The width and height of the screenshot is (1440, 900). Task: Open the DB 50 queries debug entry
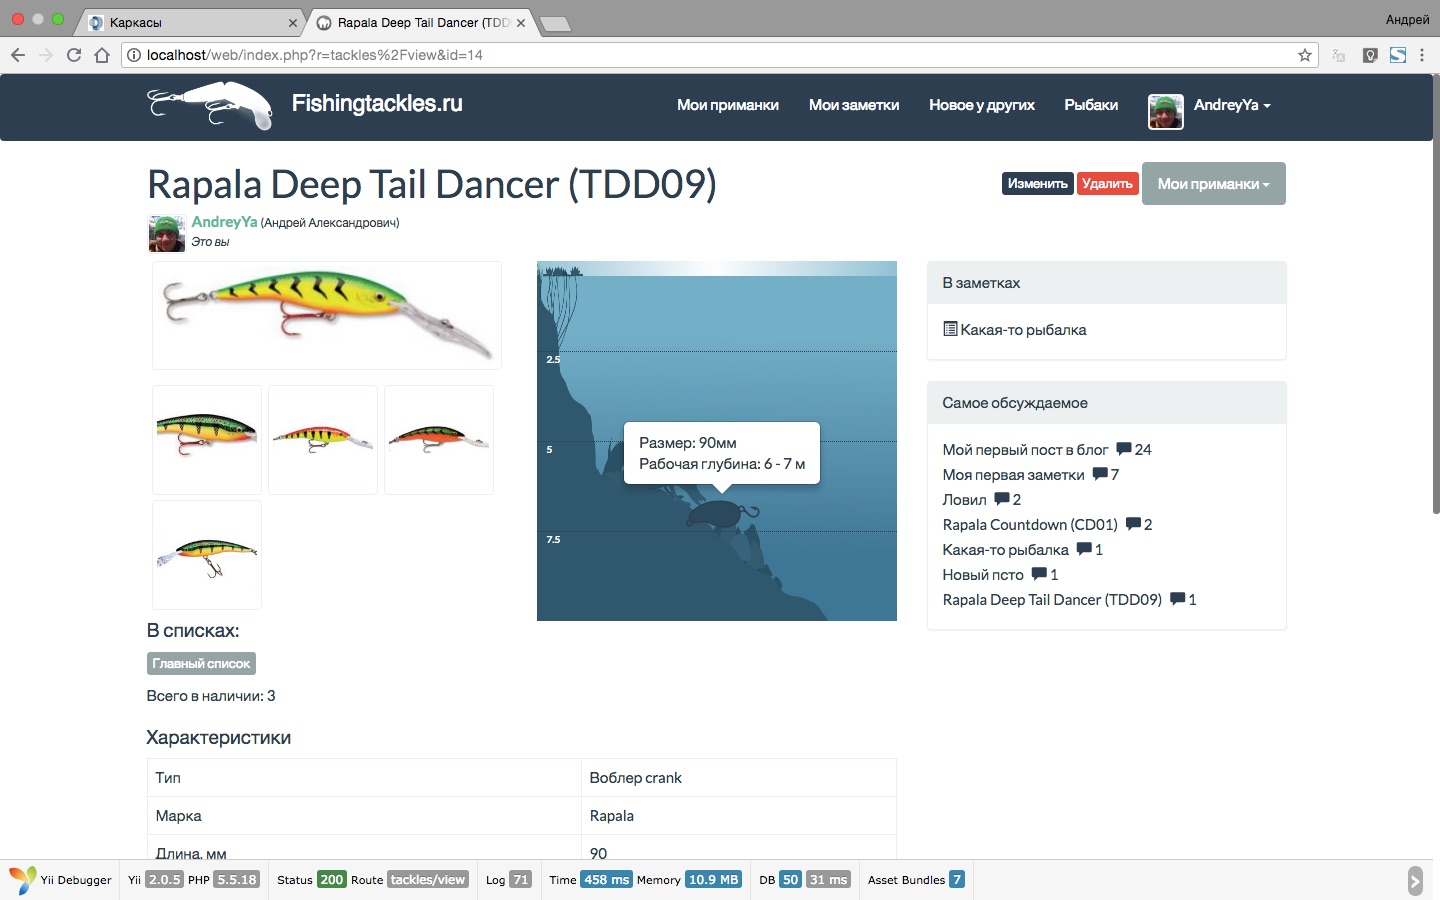[780, 880]
